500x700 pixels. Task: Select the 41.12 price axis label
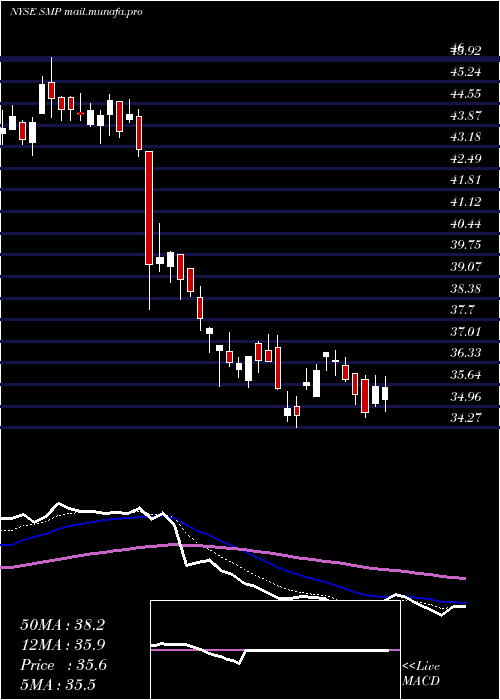[466, 202]
